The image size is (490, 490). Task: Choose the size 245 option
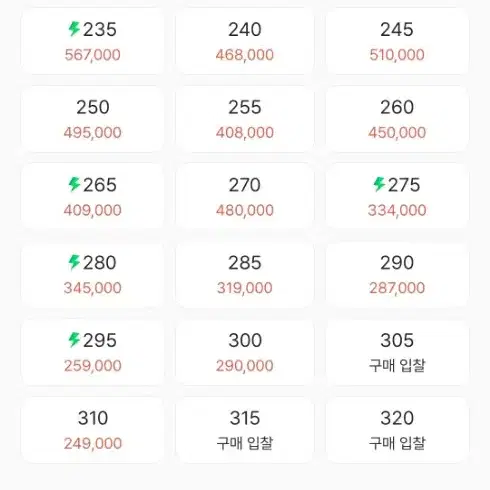(x=397, y=41)
